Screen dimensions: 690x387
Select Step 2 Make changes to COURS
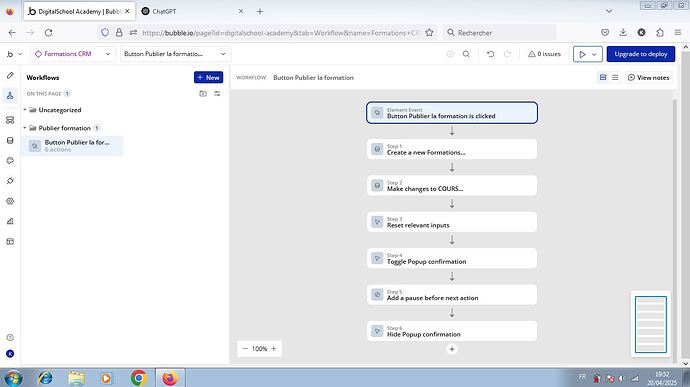pos(452,186)
